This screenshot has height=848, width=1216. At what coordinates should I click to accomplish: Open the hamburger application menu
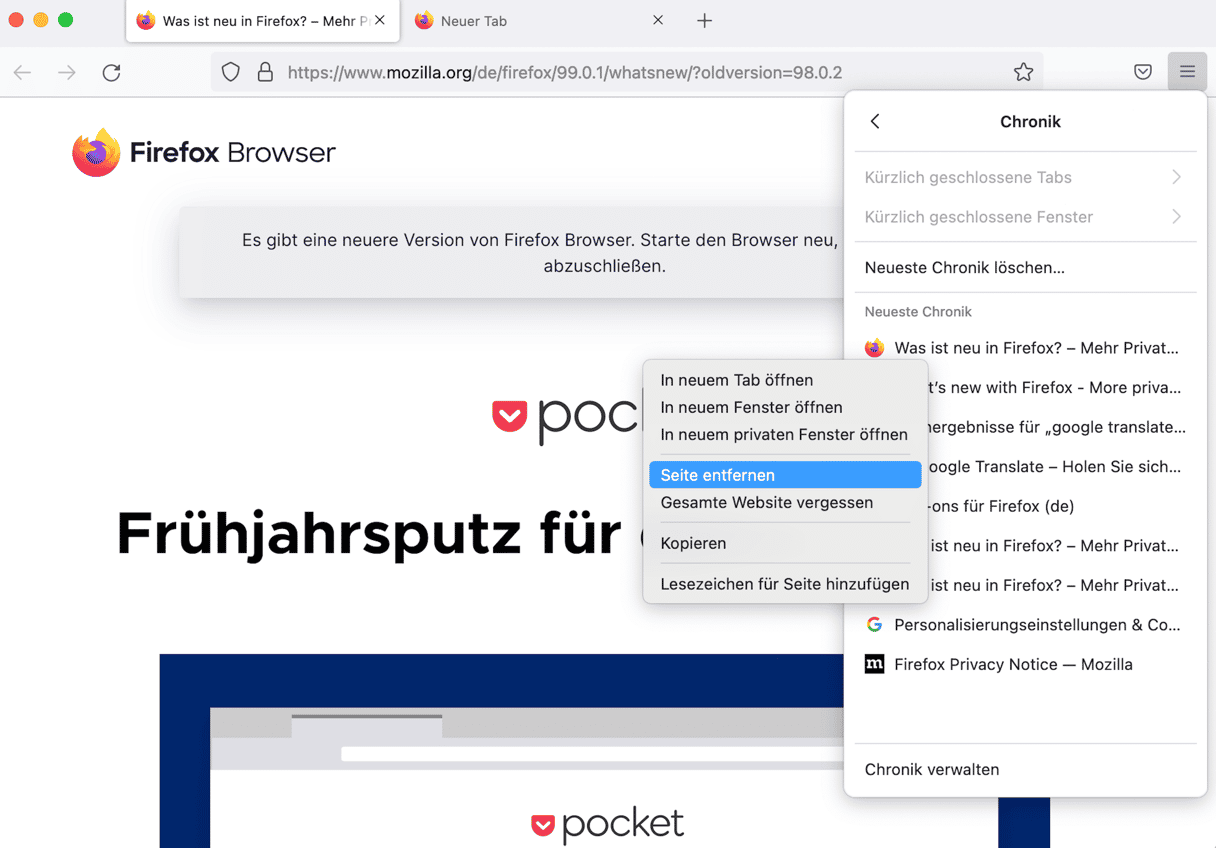1187,72
